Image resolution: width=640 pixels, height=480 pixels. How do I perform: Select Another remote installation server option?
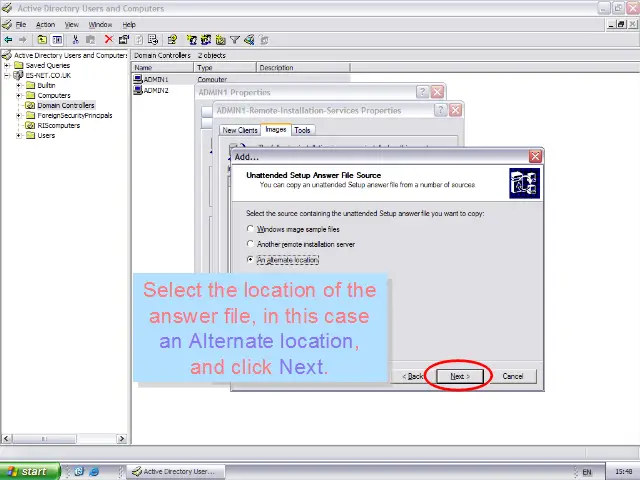[250, 244]
